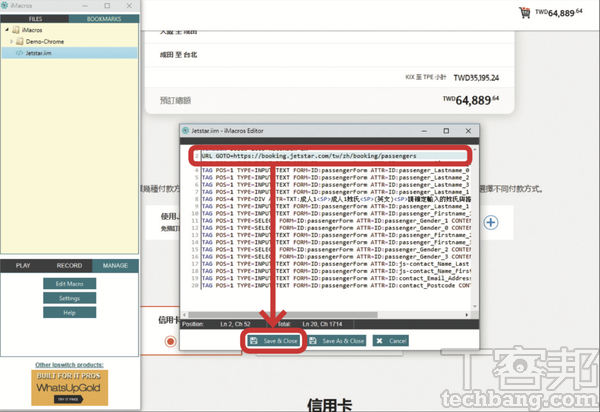Image resolution: width=600 pixels, height=412 pixels.
Task: Minimize the iMacros Editor window
Action: [424, 131]
